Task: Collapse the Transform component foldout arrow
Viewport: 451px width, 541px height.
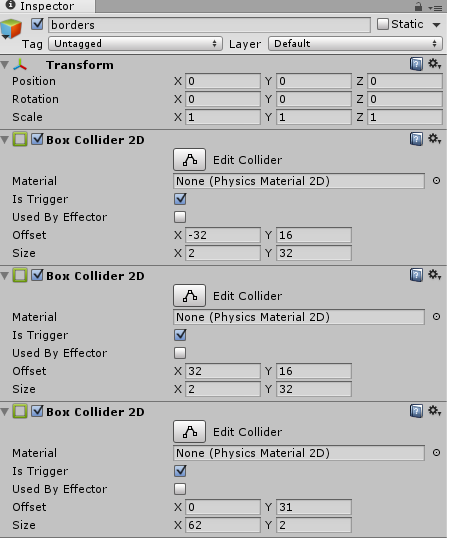Action: [5, 65]
